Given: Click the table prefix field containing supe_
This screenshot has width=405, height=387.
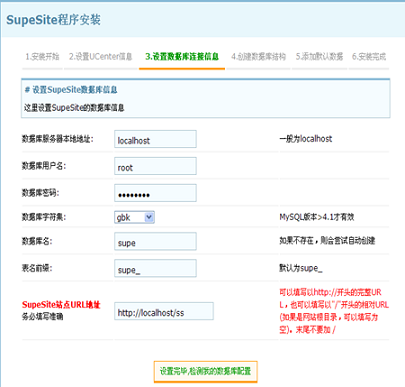Looking at the screenshot, I should pos(155,268).
